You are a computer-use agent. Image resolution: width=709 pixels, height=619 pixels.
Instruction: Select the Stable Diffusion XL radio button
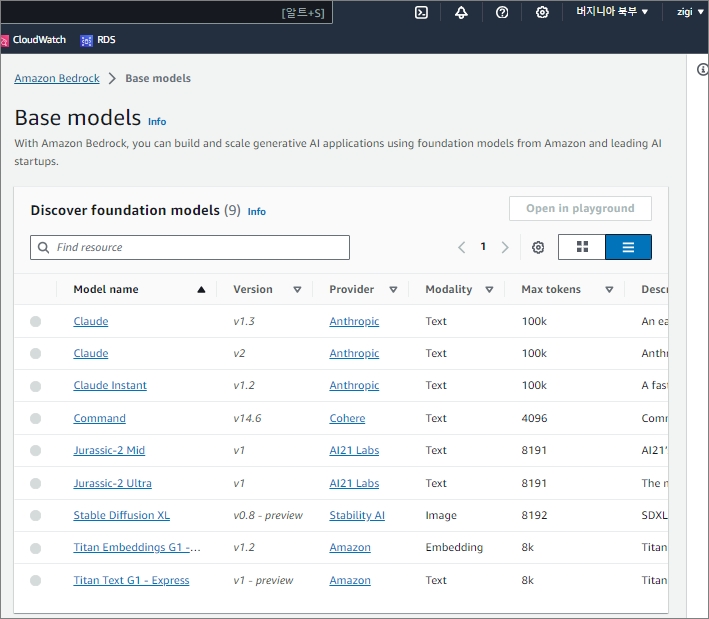click(35, 515)
